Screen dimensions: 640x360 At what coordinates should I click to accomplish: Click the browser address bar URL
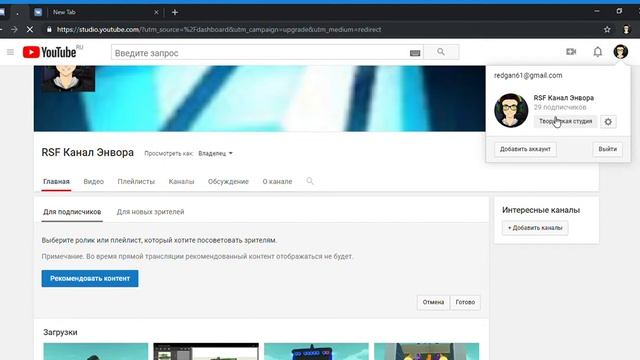point(219,29)
